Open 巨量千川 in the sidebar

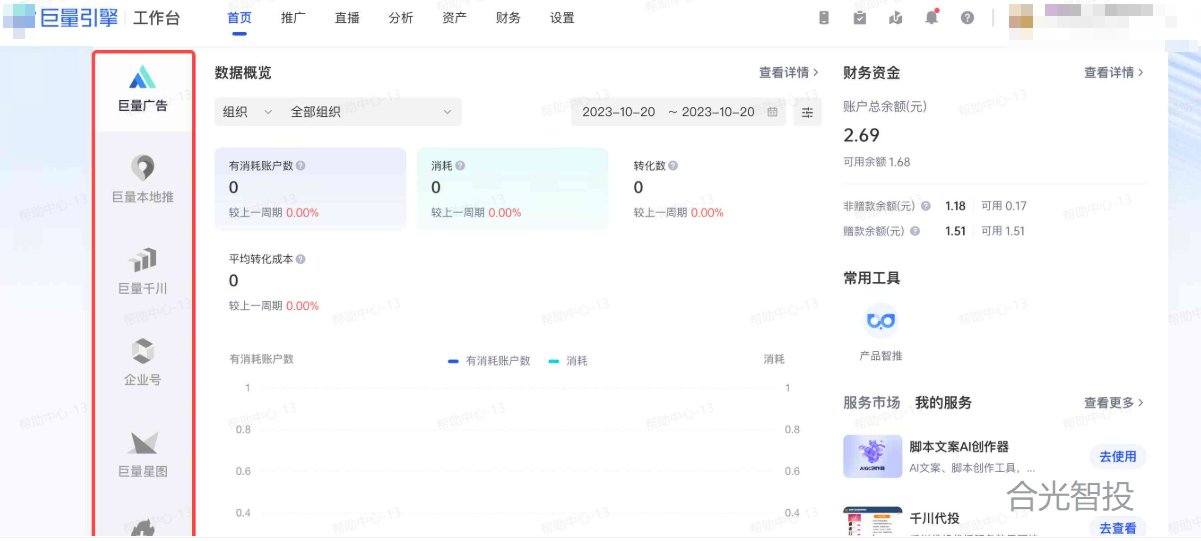pos(143,271)
